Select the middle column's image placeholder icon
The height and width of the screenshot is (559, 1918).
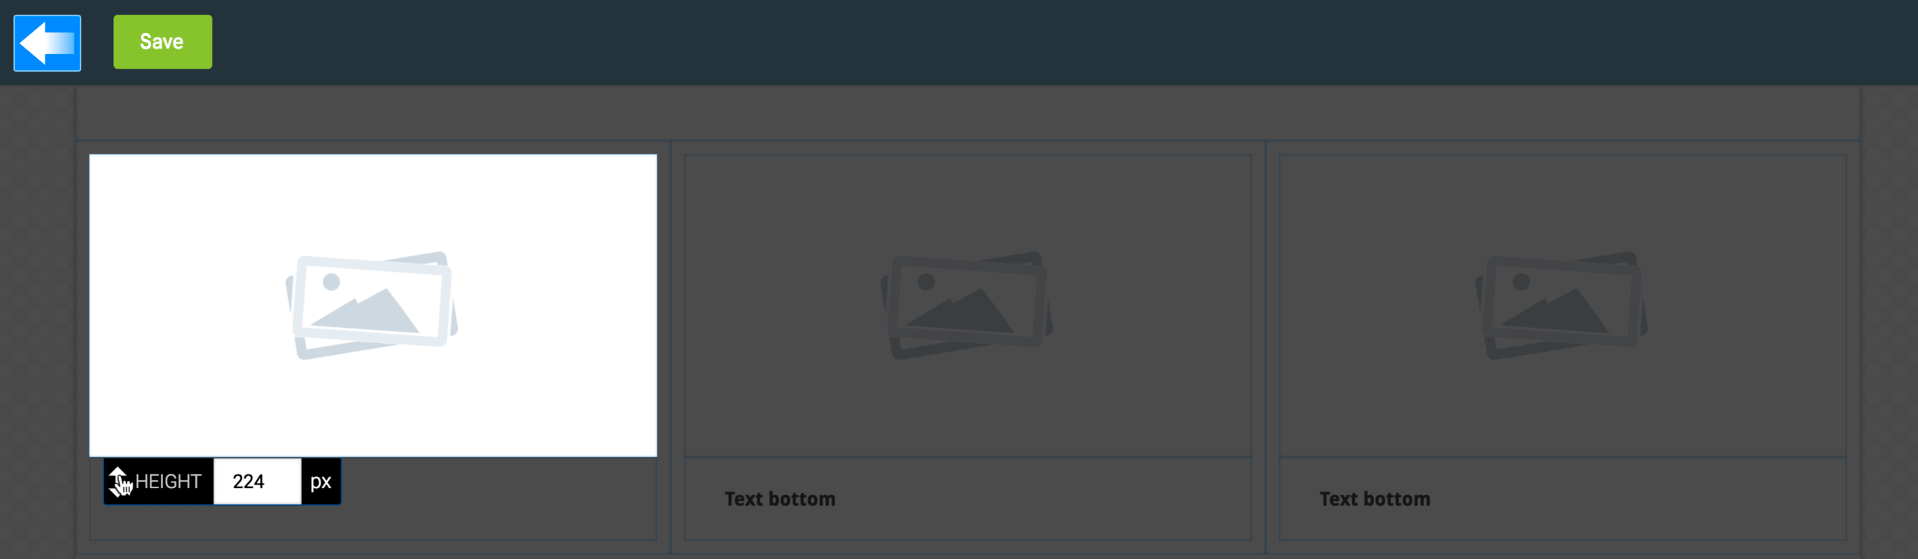point(967,305)
